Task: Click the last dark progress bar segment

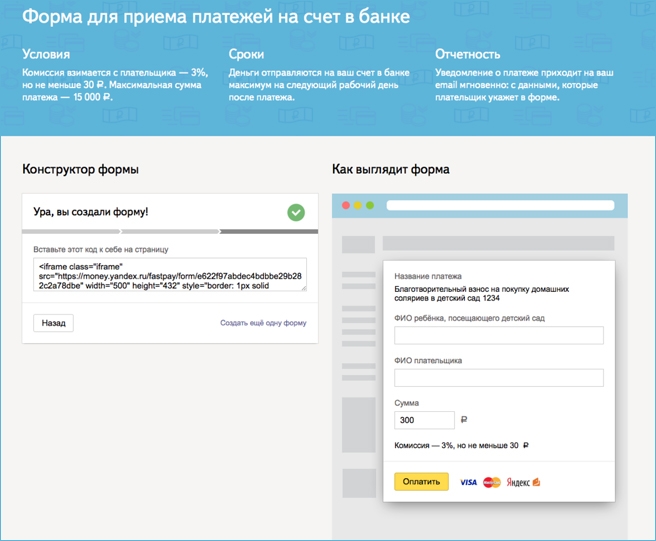Action: 268,232
